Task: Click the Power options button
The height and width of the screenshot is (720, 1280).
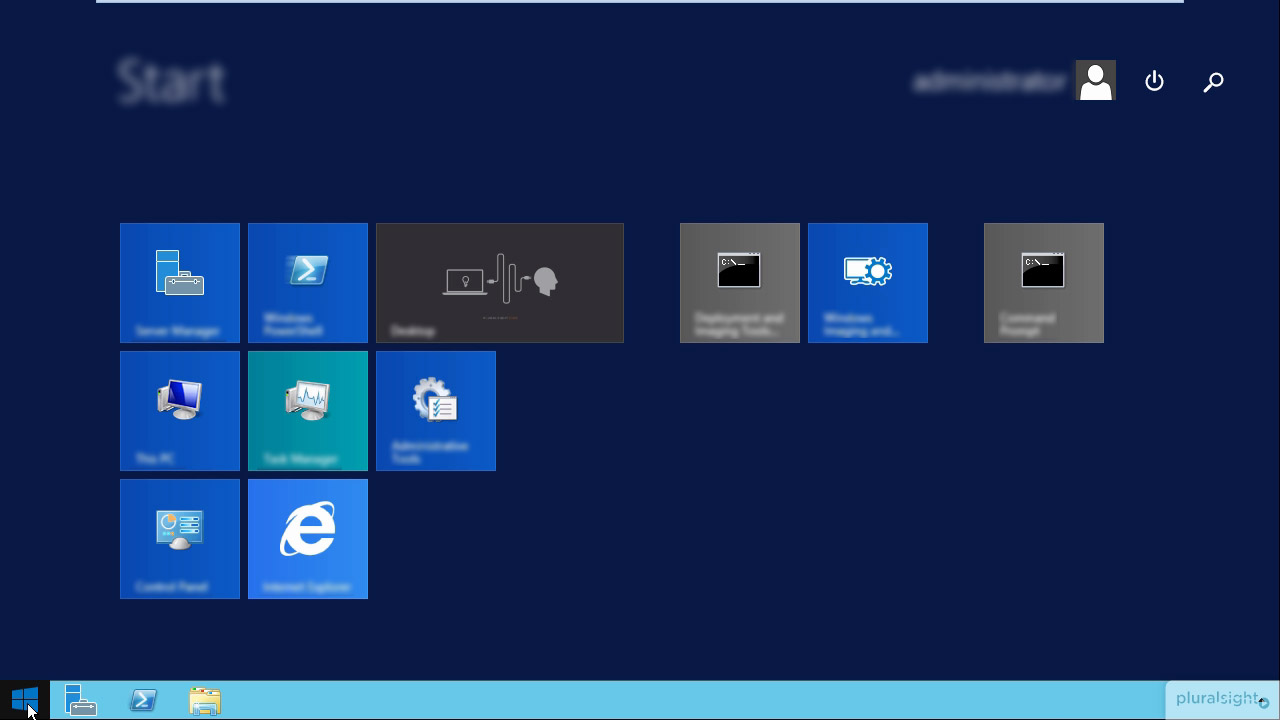Action: coord(1154,81)
